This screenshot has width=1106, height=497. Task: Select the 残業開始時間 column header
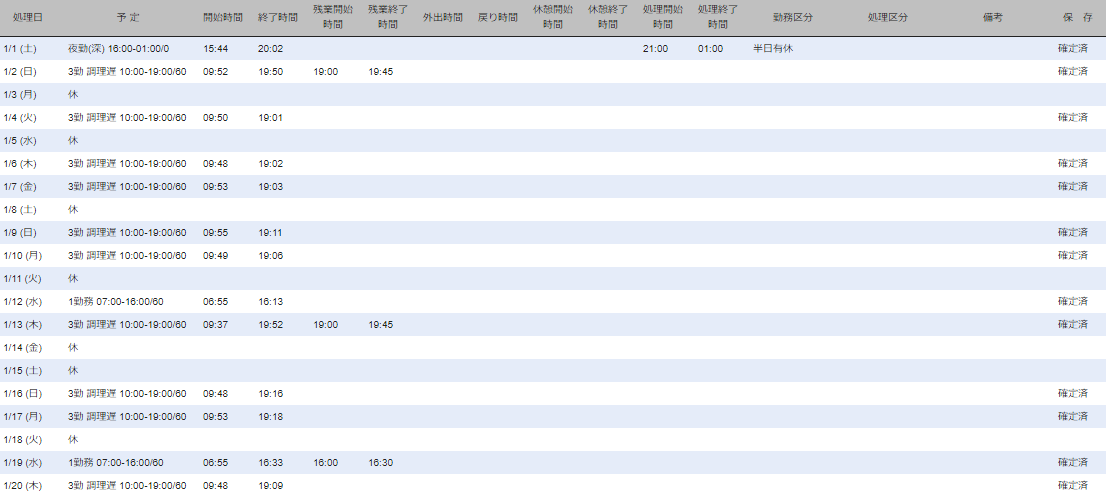(332, 17)
